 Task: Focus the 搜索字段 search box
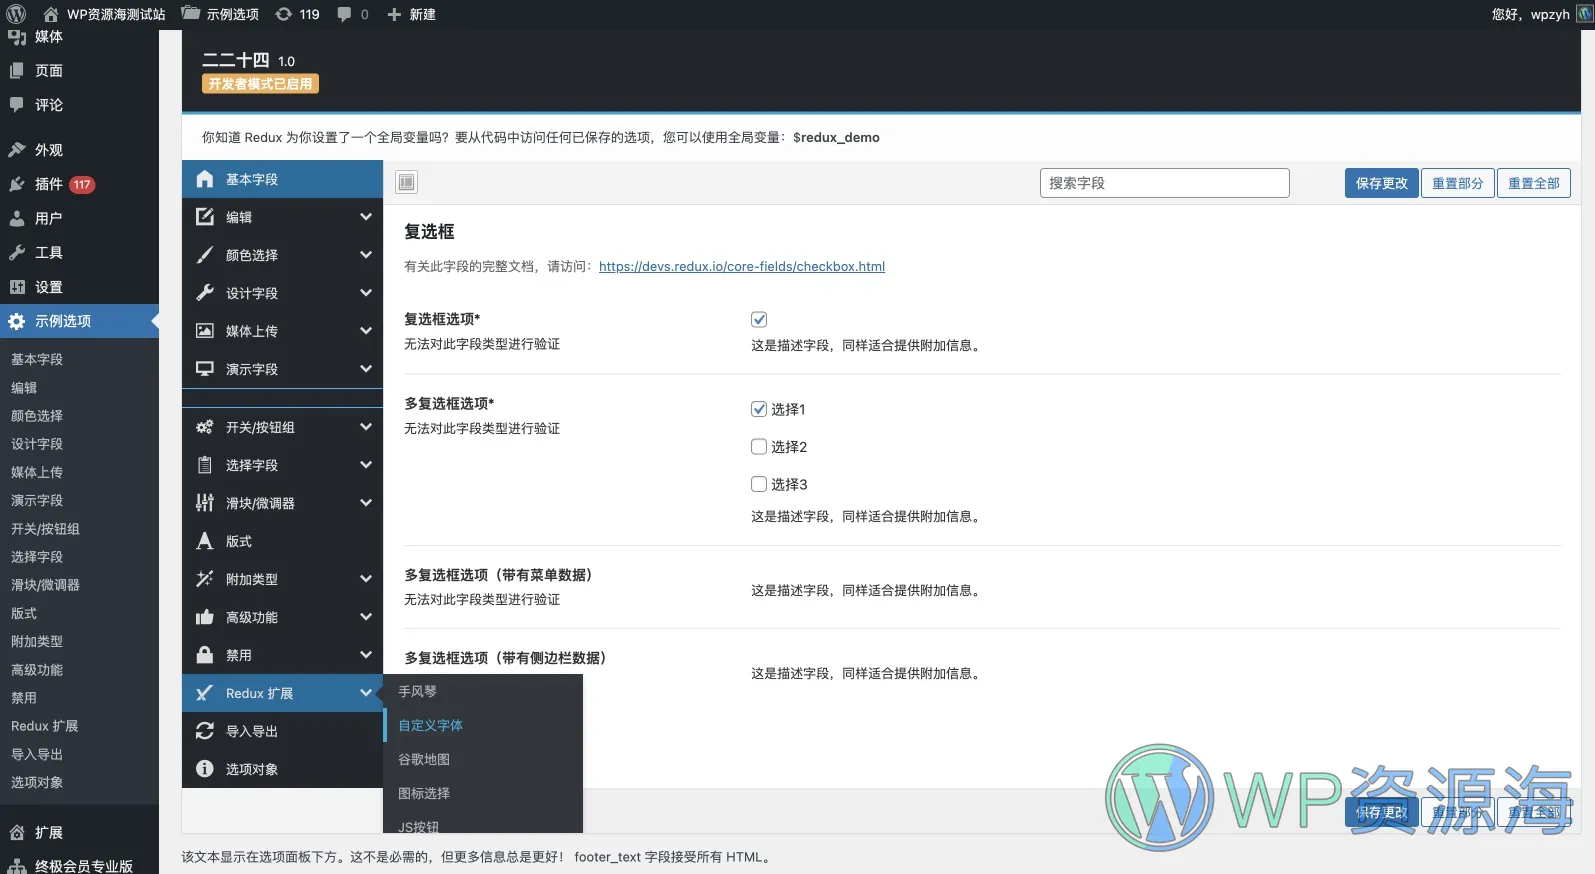[x=1164, y=183]
